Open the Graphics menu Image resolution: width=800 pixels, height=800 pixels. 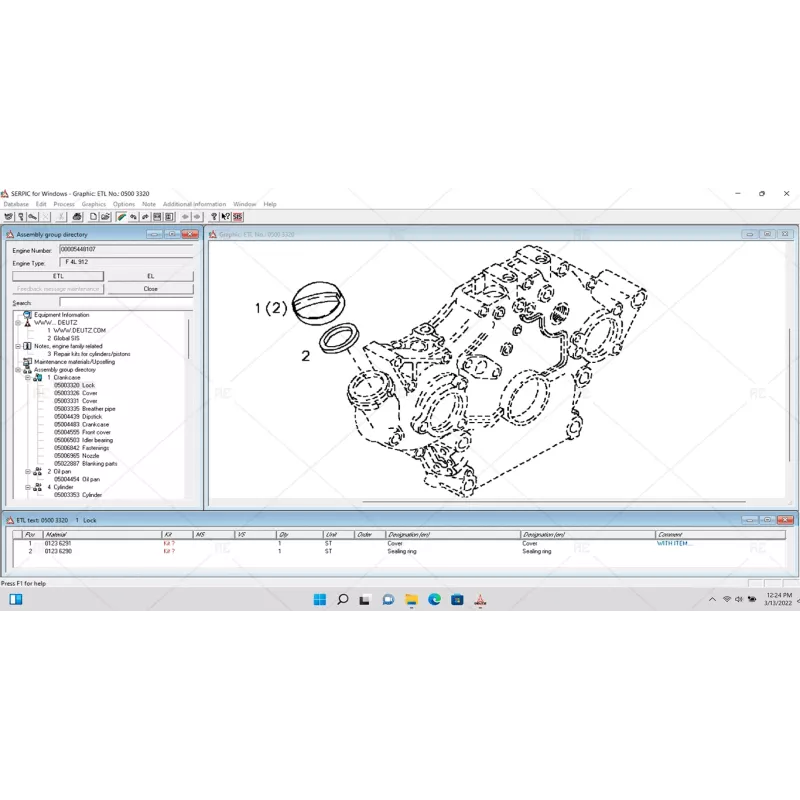coord(94,204)
